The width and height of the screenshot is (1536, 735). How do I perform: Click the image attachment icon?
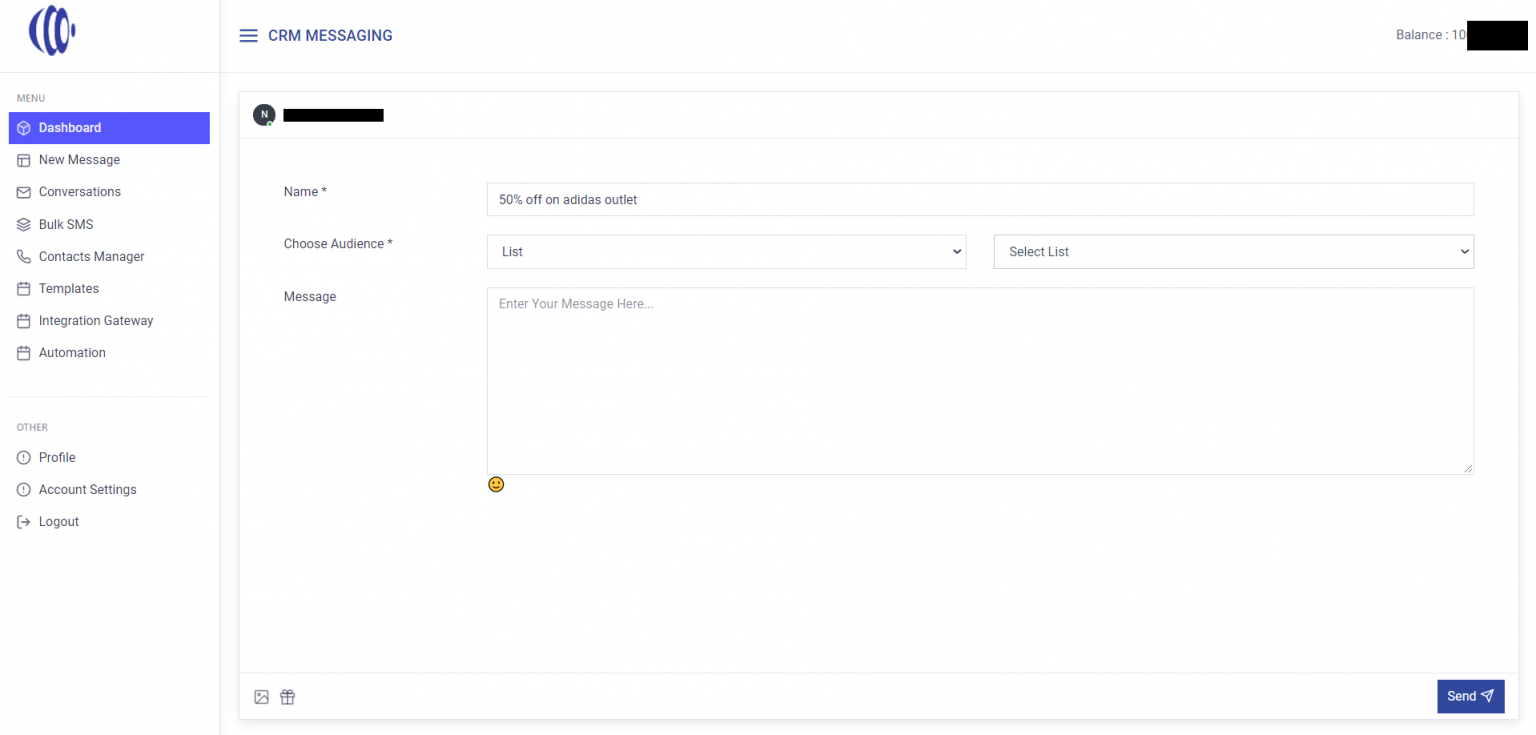point(261,697)
